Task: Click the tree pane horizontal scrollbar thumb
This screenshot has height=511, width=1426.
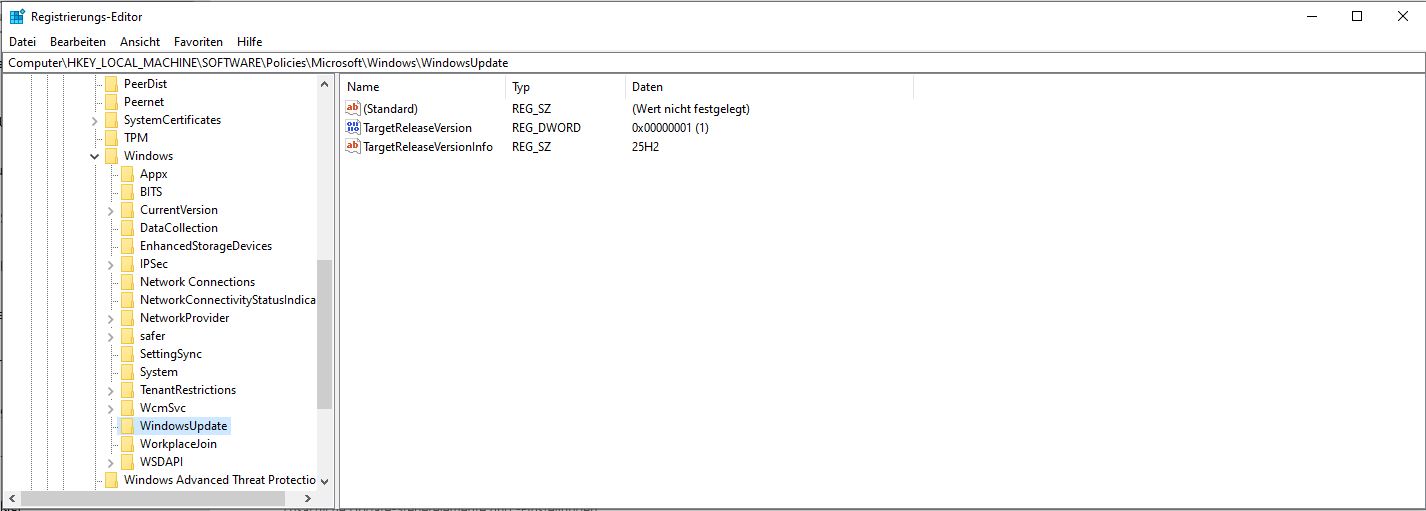Action: pyautogui.click(x=152, y=498)
